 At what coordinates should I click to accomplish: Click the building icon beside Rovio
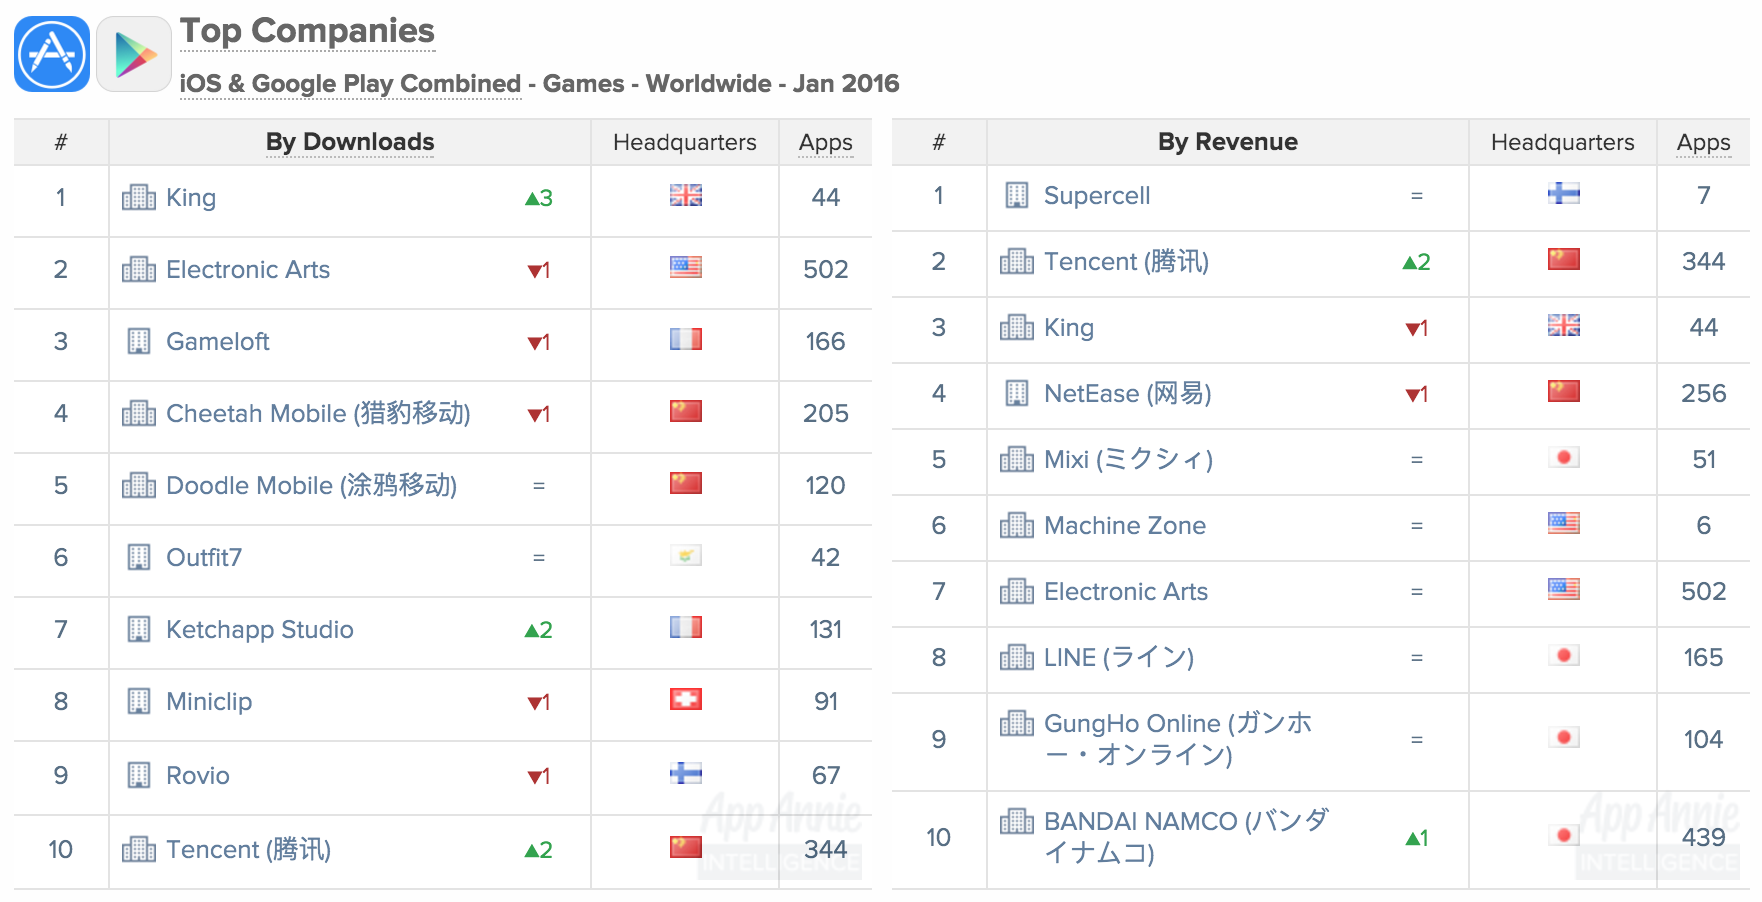tap(139, 775)
